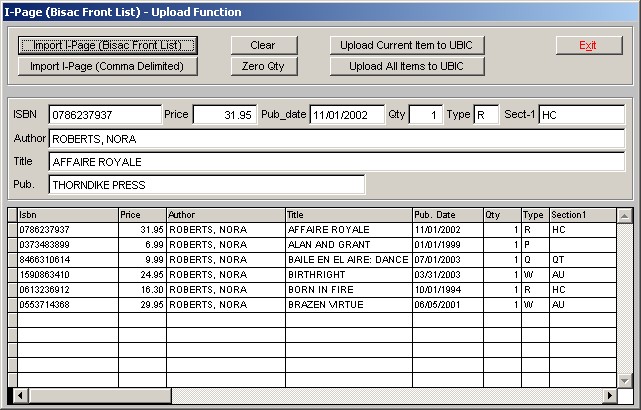Click the Author column header

pos(226,215)
